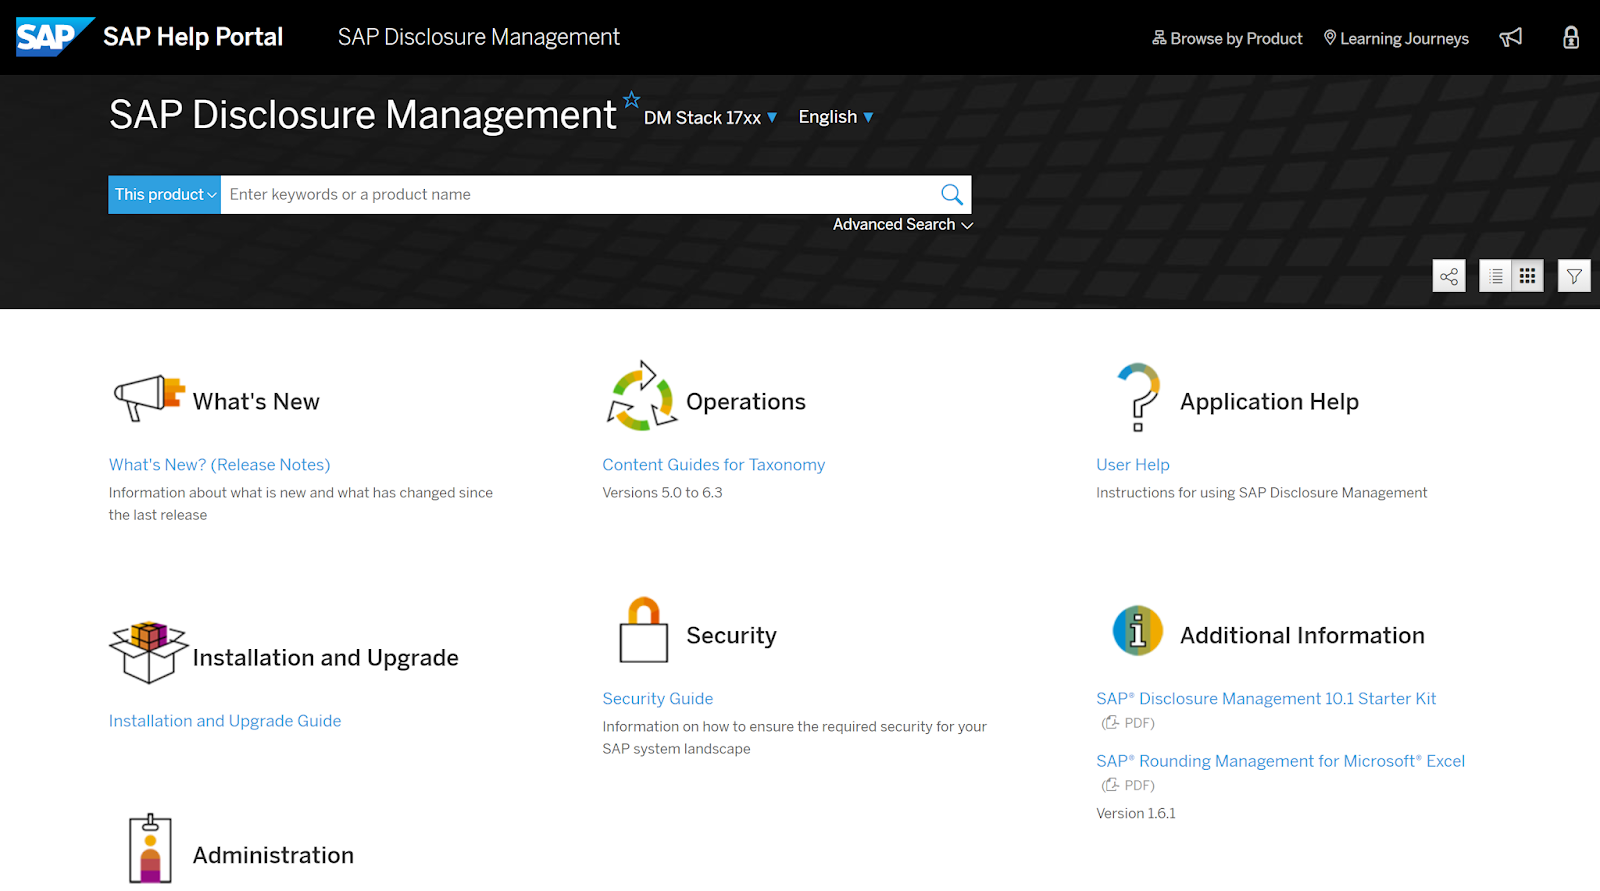Click PDF icon under Starter Kit link

[x=1111, y=722]
